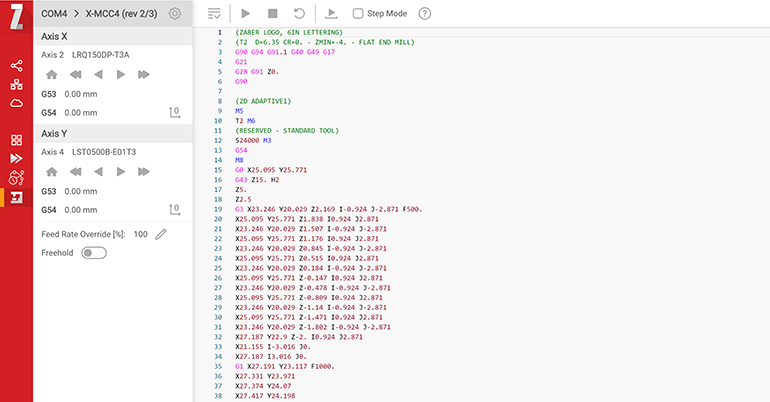Click the Zaber logo at top left
Viewport: 770px width, 402px height.
click(16, 15)
